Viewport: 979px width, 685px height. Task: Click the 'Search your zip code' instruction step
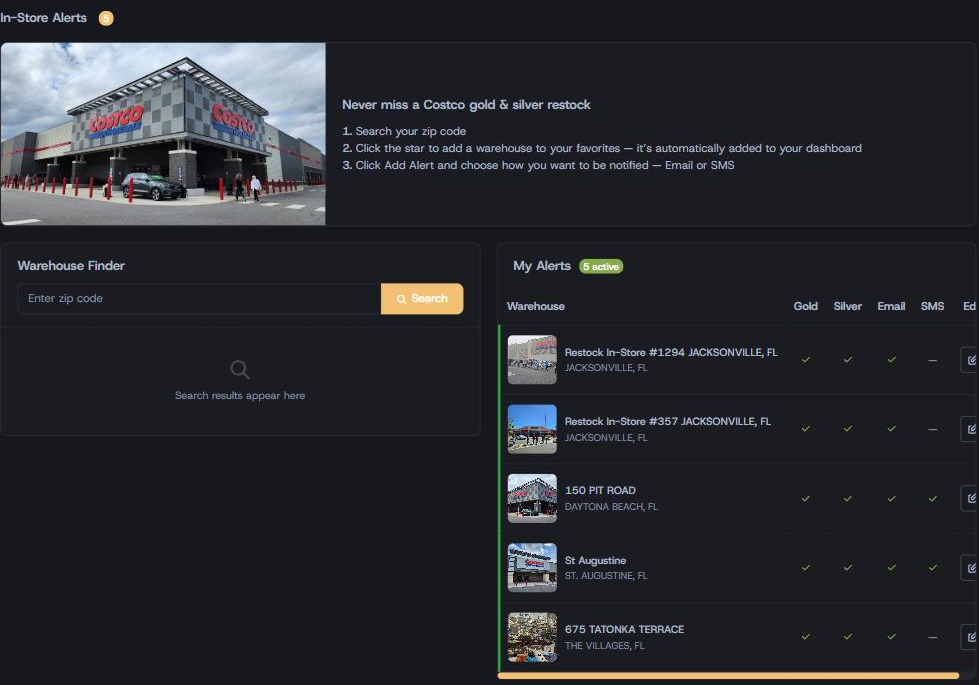coord(404,131)
